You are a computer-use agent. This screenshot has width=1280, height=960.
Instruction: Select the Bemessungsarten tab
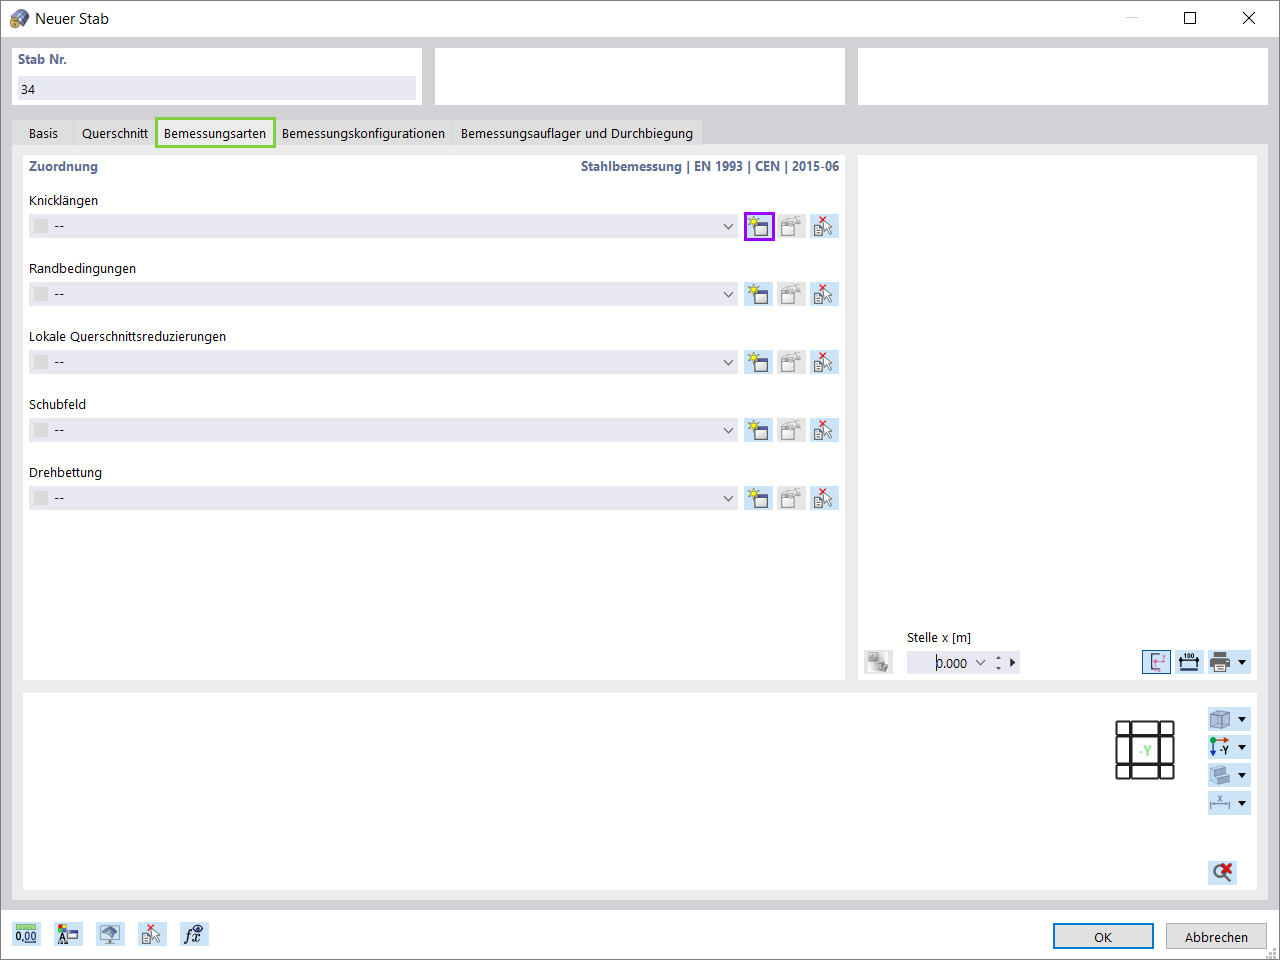pos(215,133)
